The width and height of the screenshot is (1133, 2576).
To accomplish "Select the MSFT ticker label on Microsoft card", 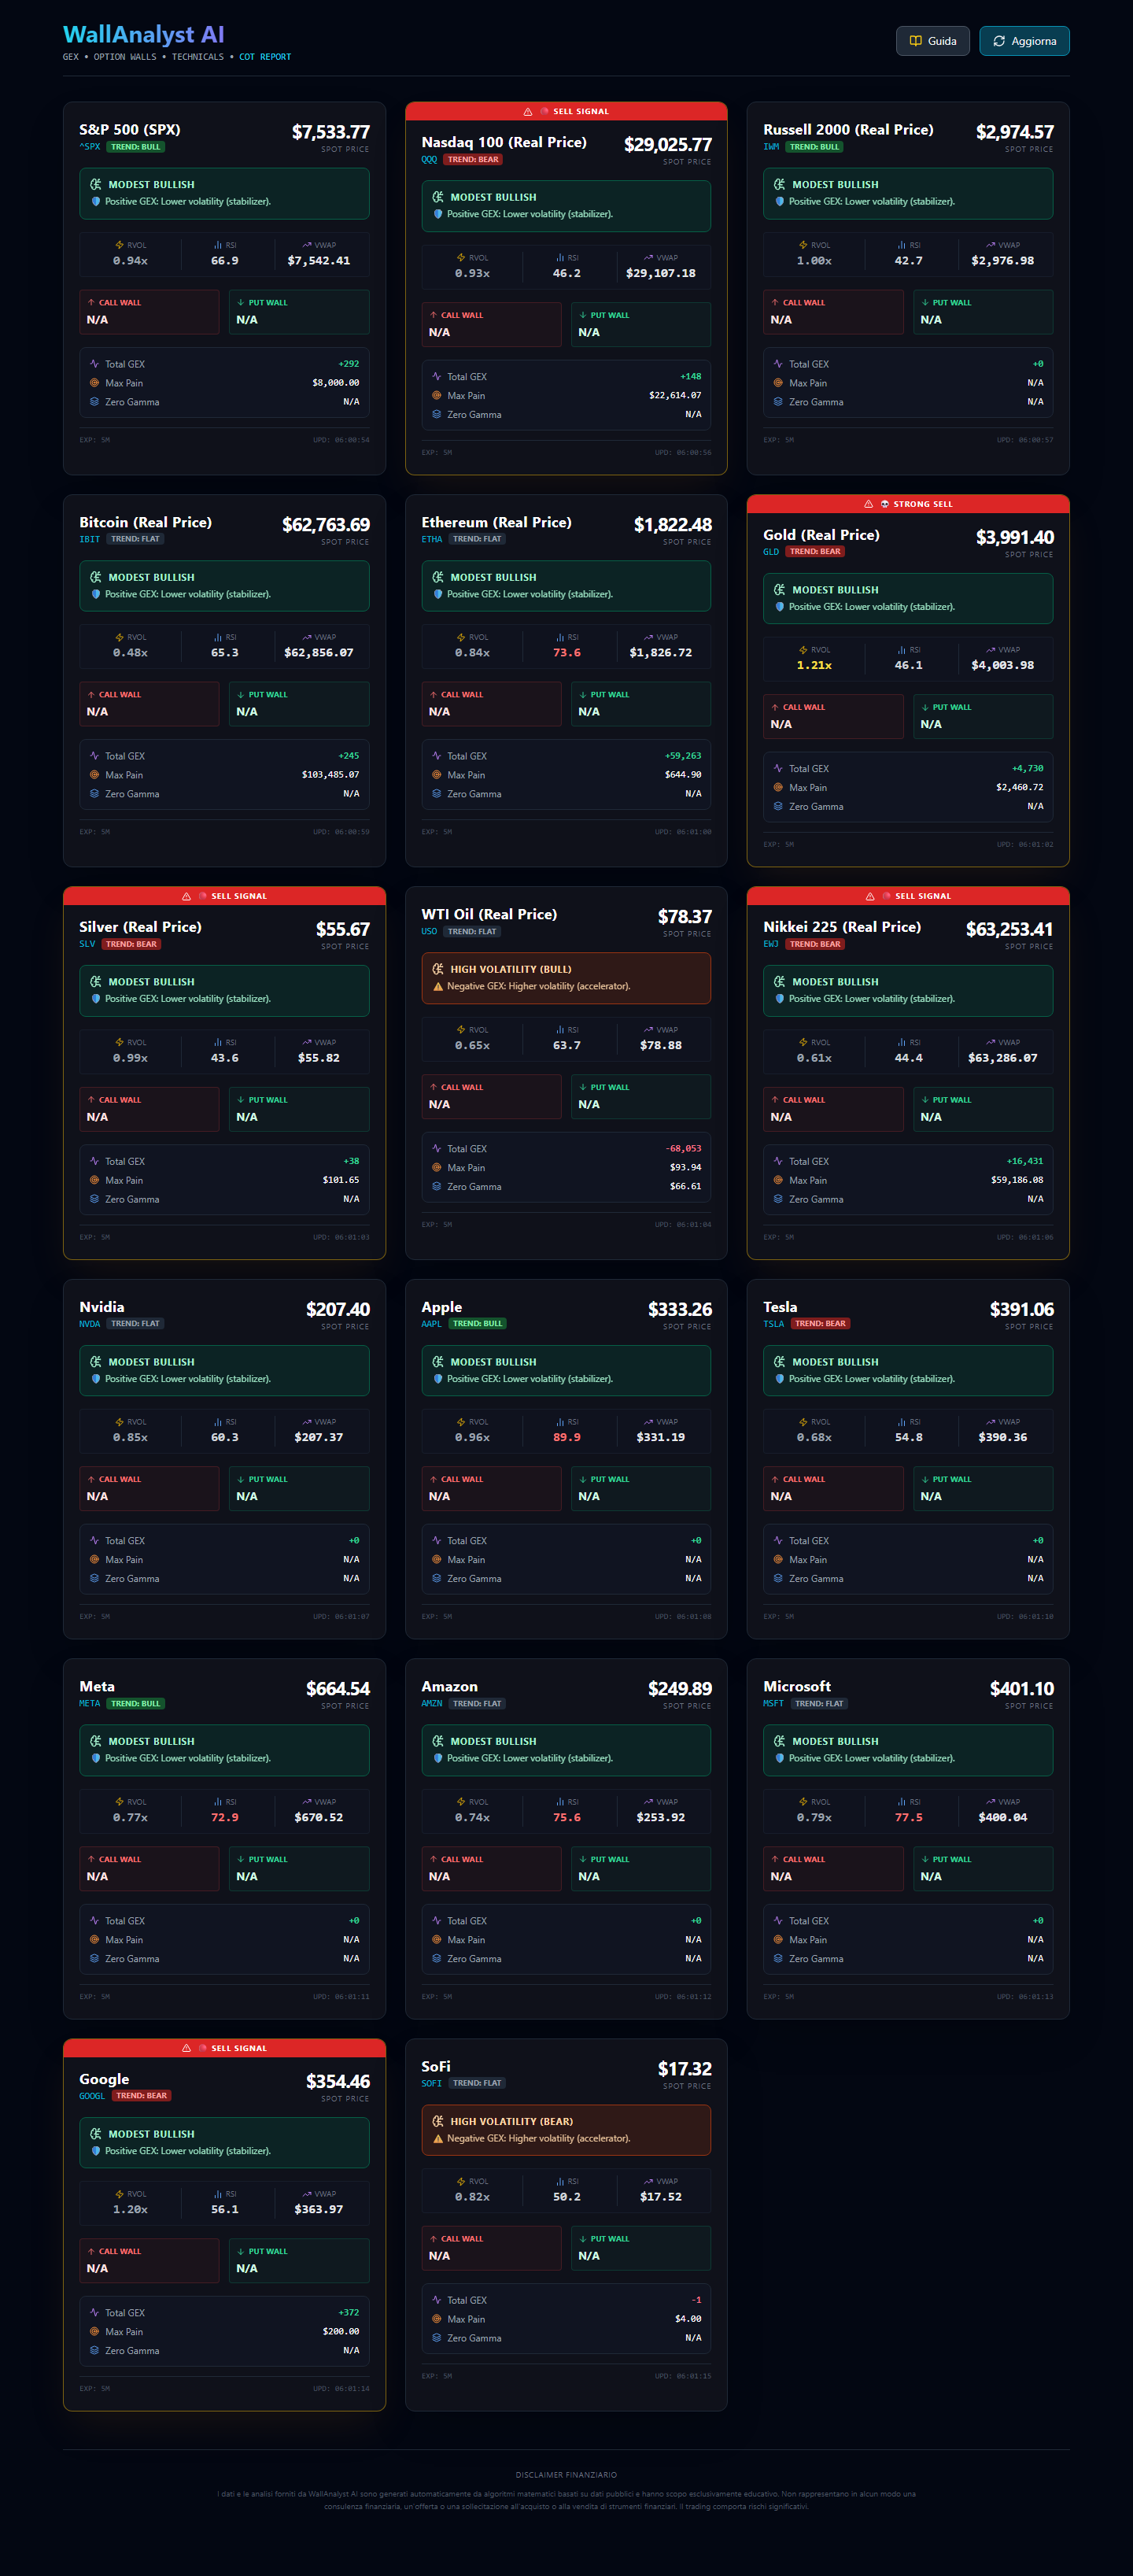I will point(773,1703).
